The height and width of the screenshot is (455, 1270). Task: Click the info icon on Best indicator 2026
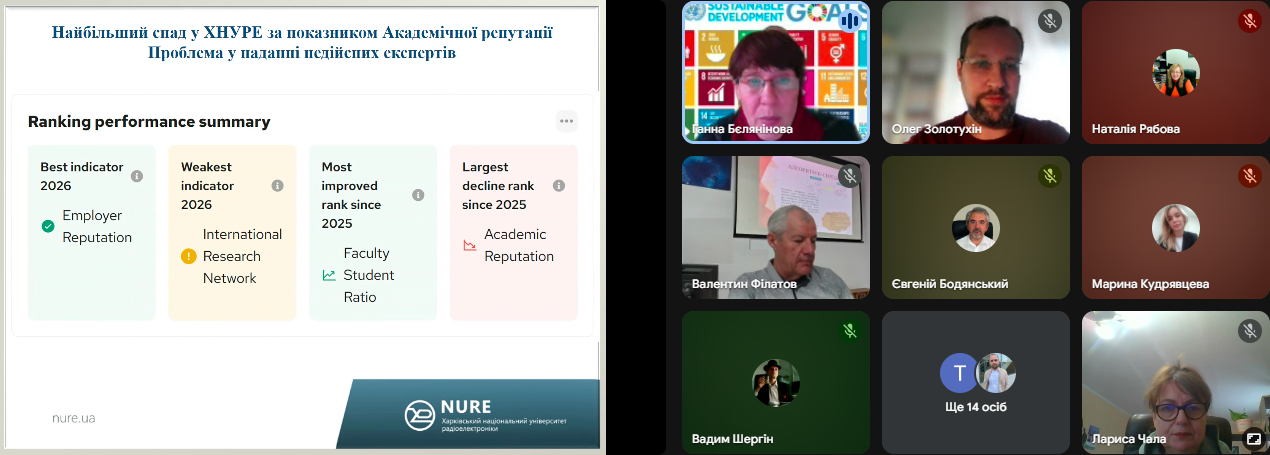click(x=137, y=176)
